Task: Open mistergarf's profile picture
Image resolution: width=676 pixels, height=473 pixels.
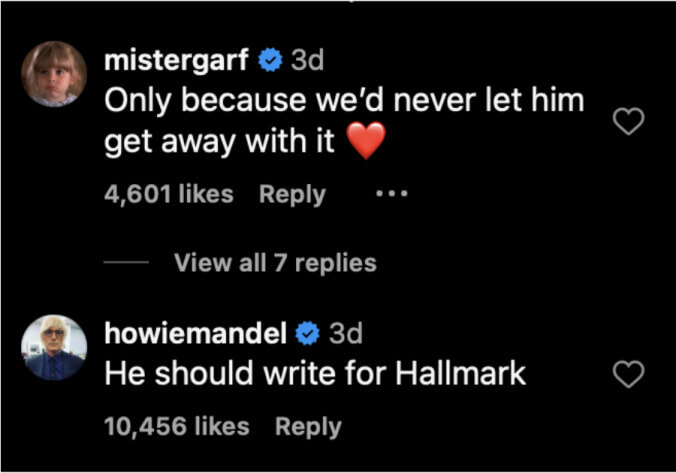Action: 54,74
